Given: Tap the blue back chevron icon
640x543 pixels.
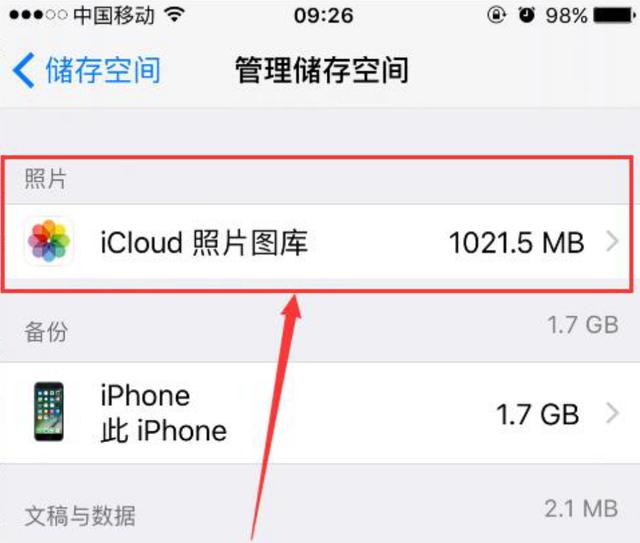Looking at the screenshot, I should 23,70.
